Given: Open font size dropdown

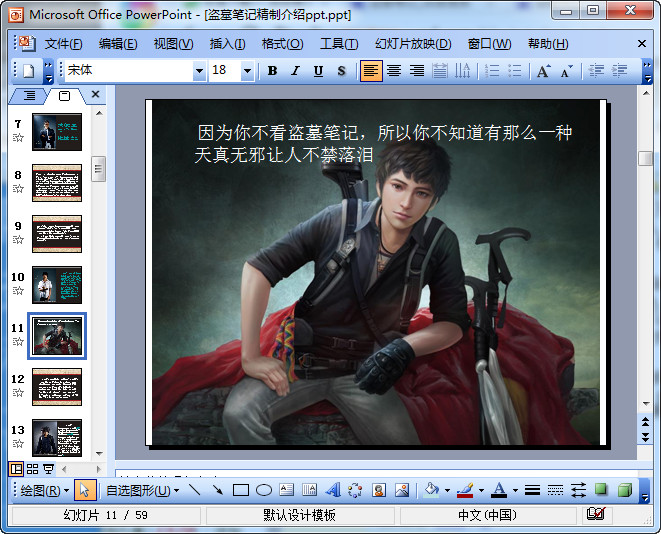Looking at the screenshot, I should 247,70.
